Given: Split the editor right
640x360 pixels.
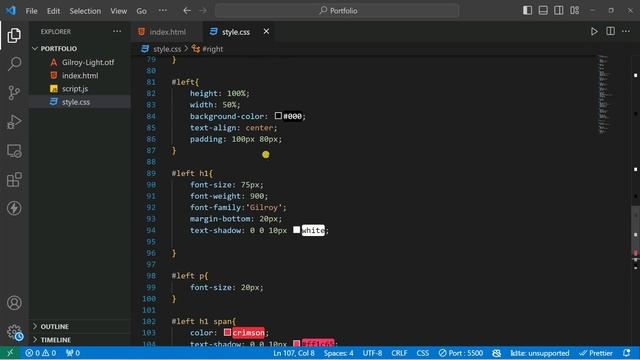Looking at the screenshot, I should point(610,31).
